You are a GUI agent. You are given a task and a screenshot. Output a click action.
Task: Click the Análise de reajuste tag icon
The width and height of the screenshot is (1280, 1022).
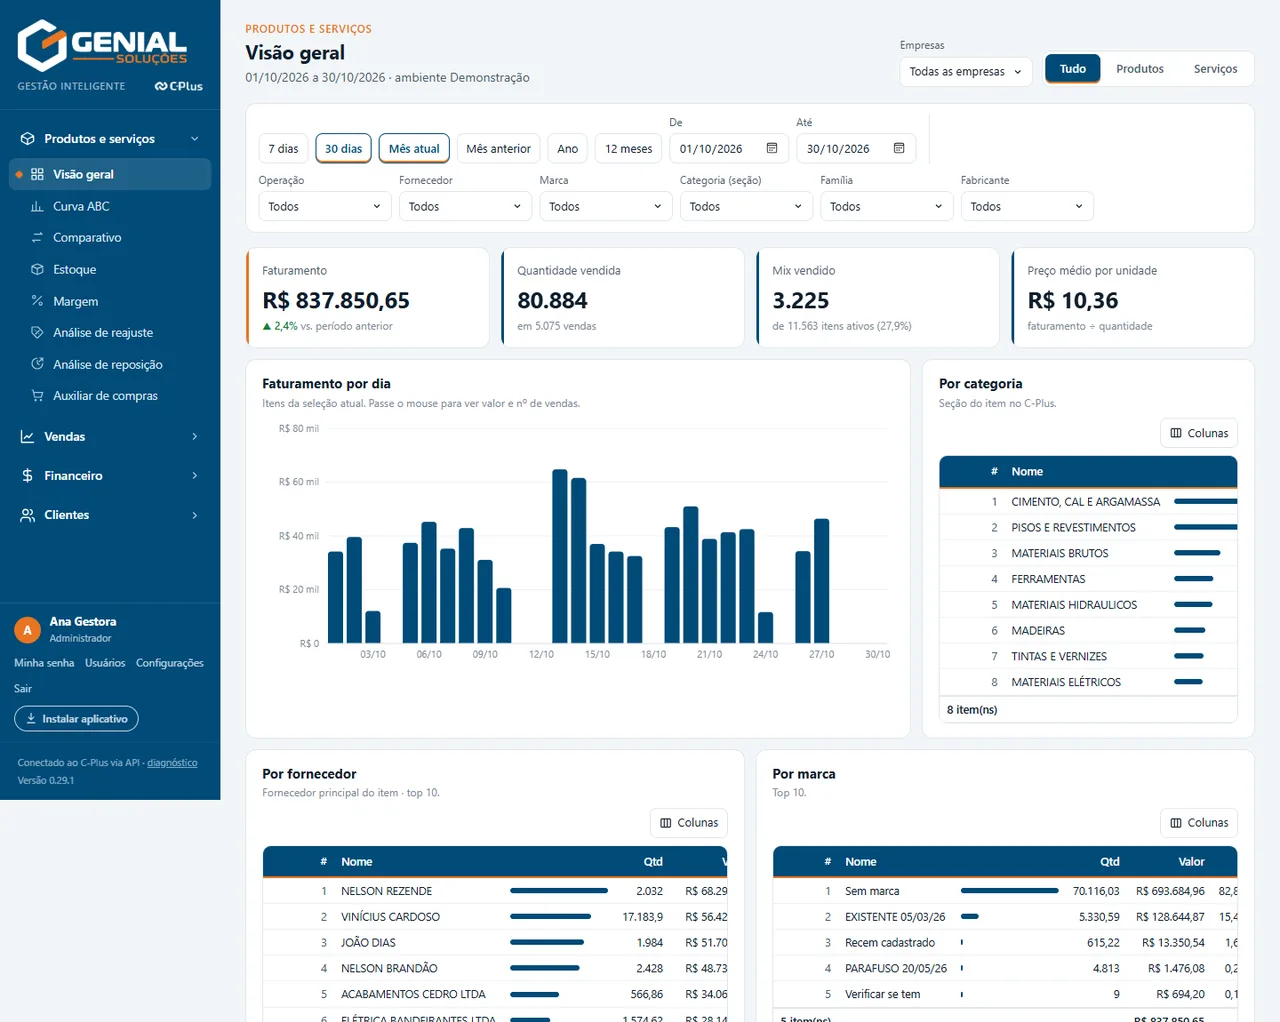click(x=37, y=333)
